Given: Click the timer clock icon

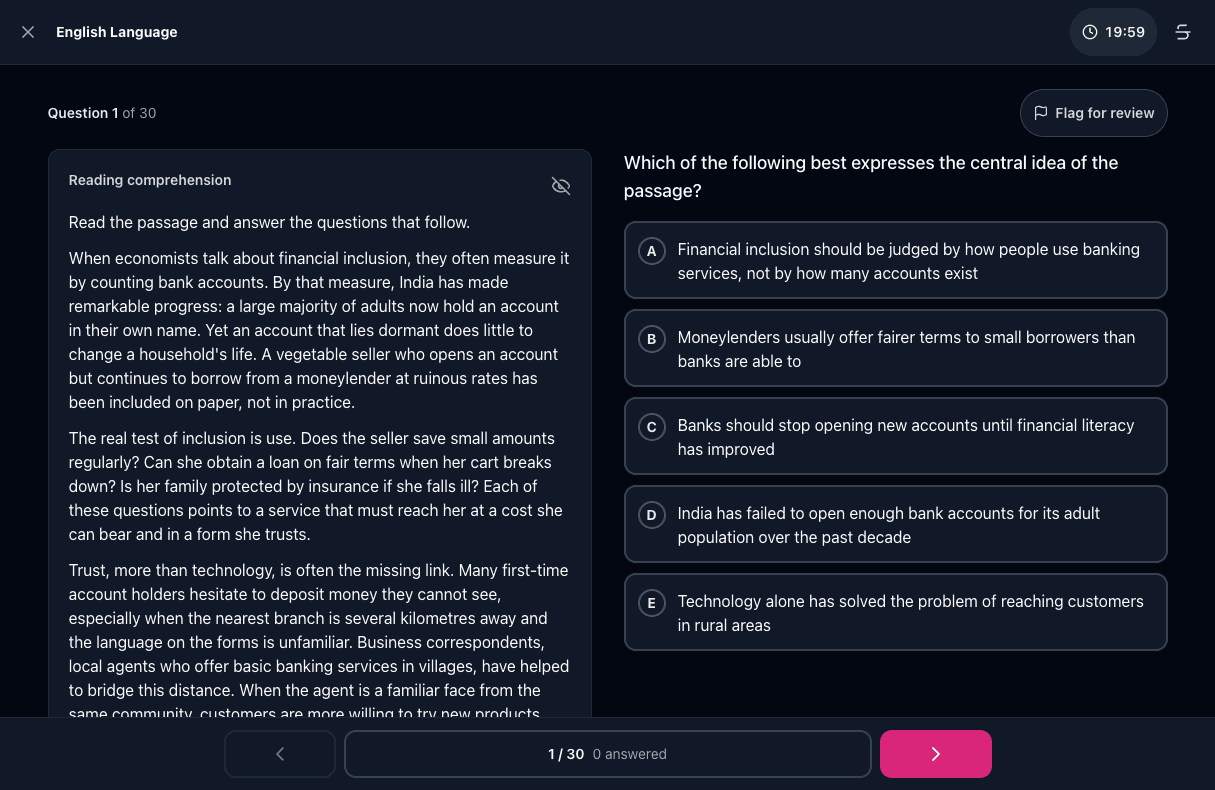Looking at the screenshot, I should pos(1090,32).
